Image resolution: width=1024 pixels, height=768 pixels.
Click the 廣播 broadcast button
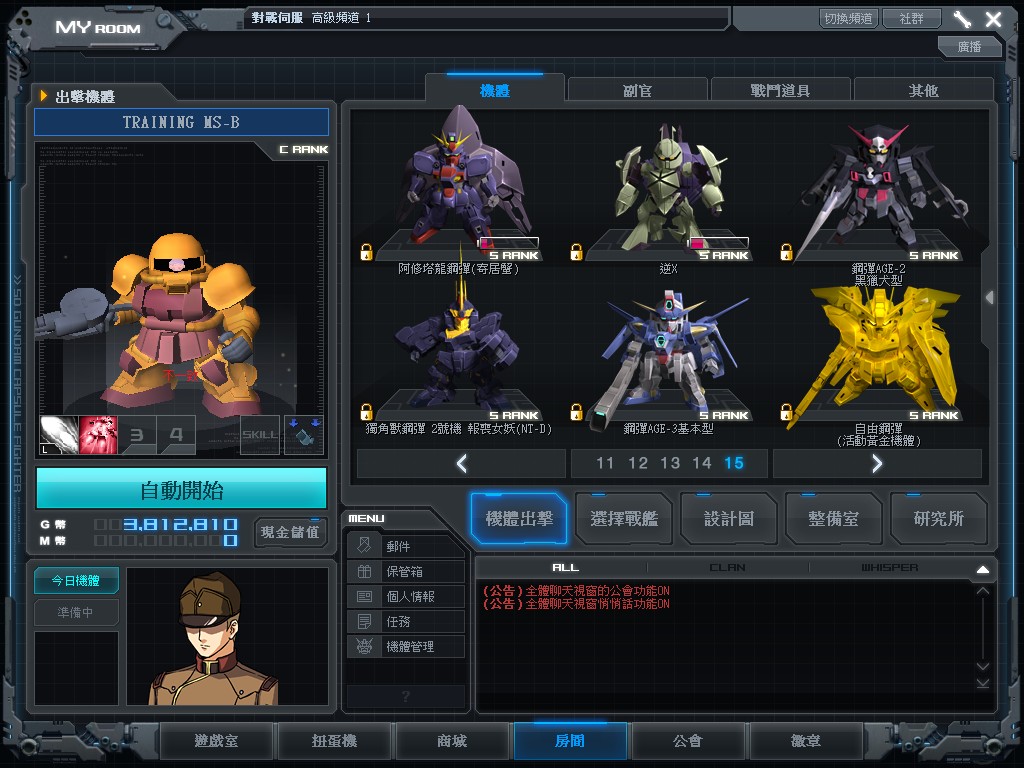(x=970, y=46)
